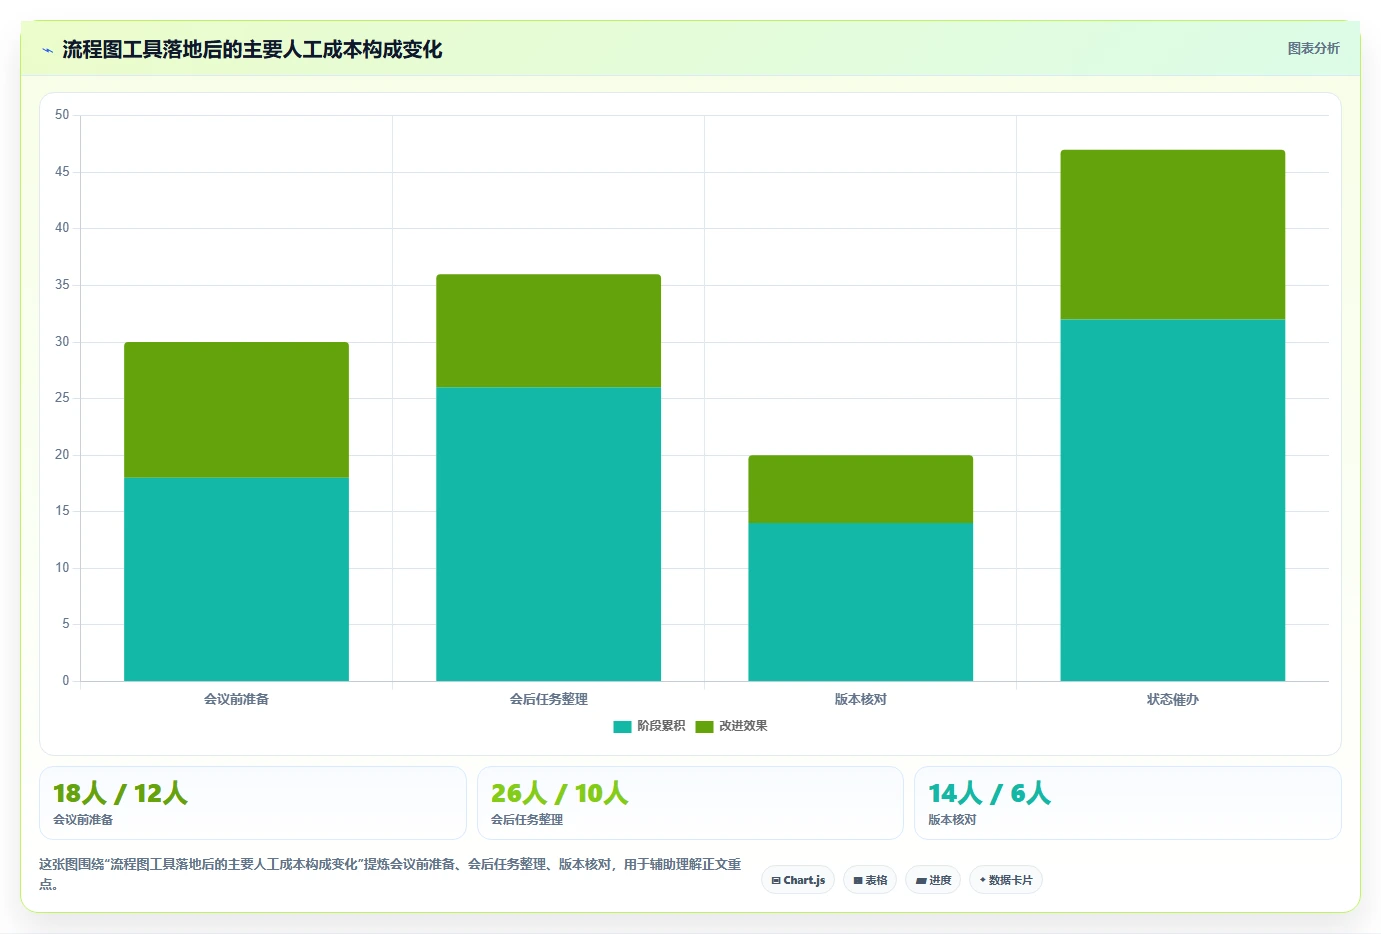The image size is (1381, 934).
Task: Select the green bar segment for 会议前准备
Action: tap(236, 410)
